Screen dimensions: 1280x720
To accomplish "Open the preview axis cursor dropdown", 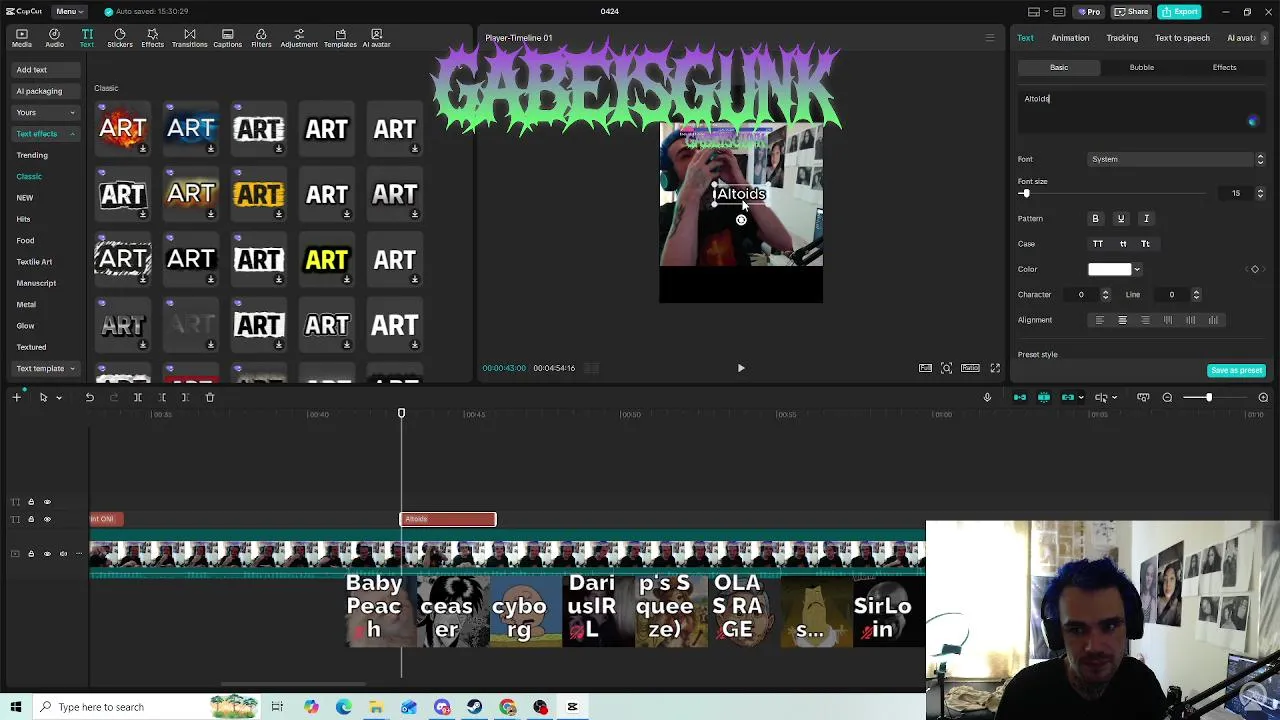I will pyautogui.click(x=1114, y=398).
